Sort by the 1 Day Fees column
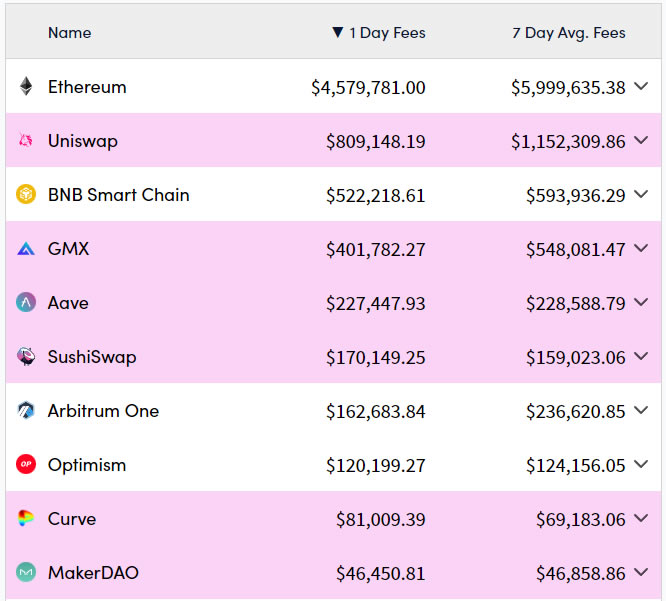The image size is (666, 601). (x=386, y=33)
